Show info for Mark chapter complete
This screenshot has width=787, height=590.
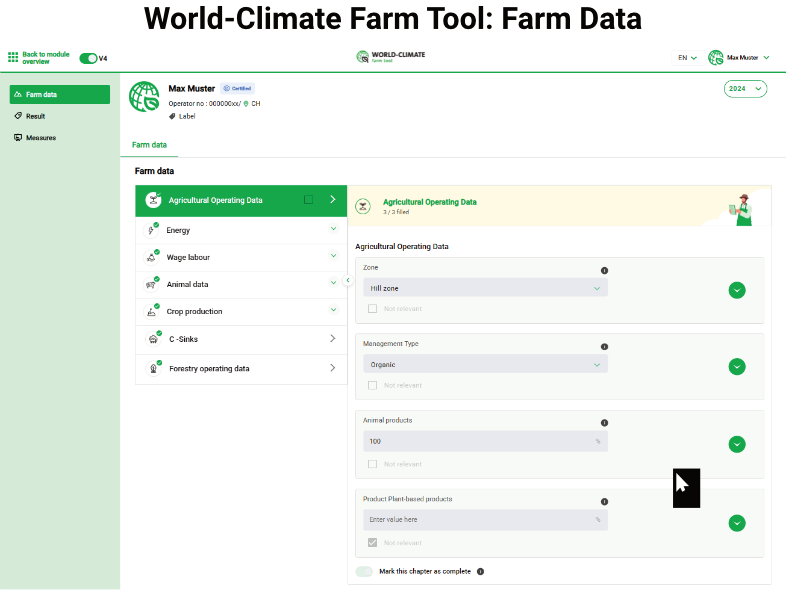pyautogui.click(x=480, y=571)
